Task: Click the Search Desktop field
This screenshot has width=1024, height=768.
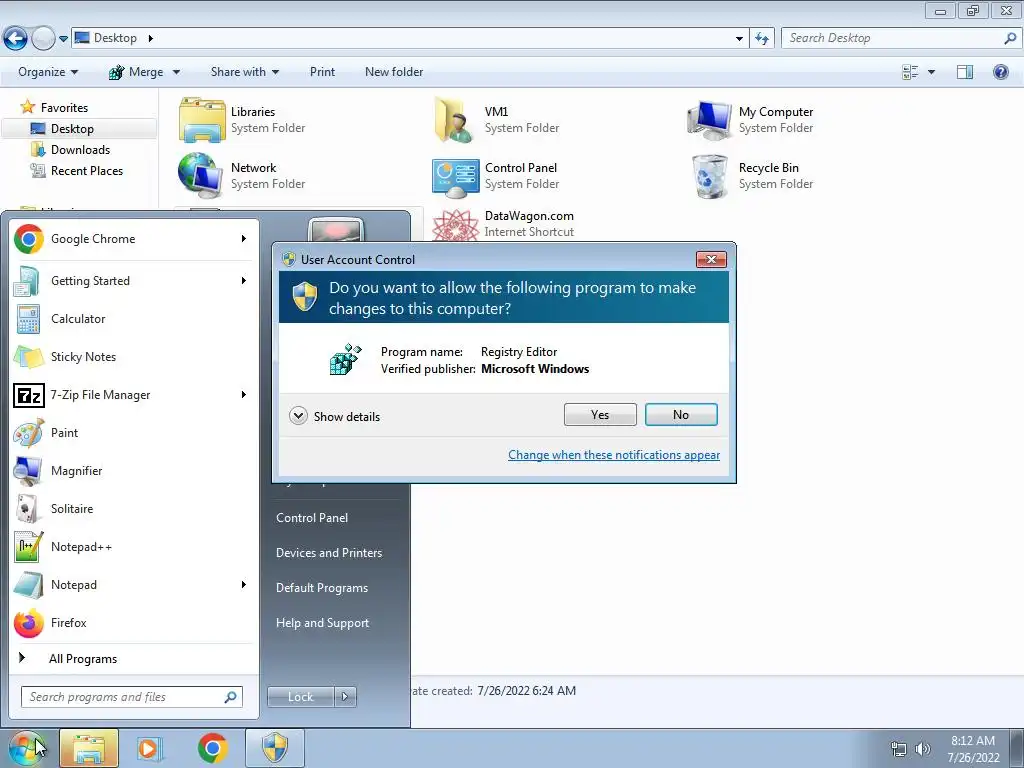Action: [x=900, y=39]
